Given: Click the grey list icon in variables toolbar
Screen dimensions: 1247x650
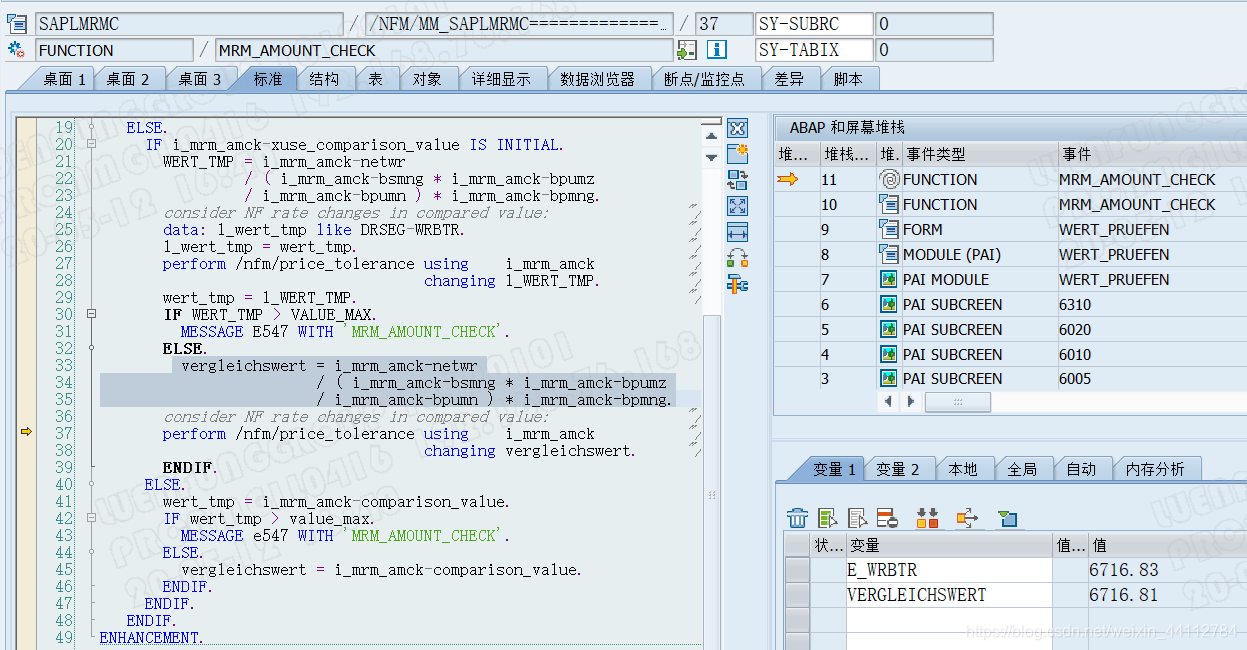Looking at the screenshot, I should (857, 517).
